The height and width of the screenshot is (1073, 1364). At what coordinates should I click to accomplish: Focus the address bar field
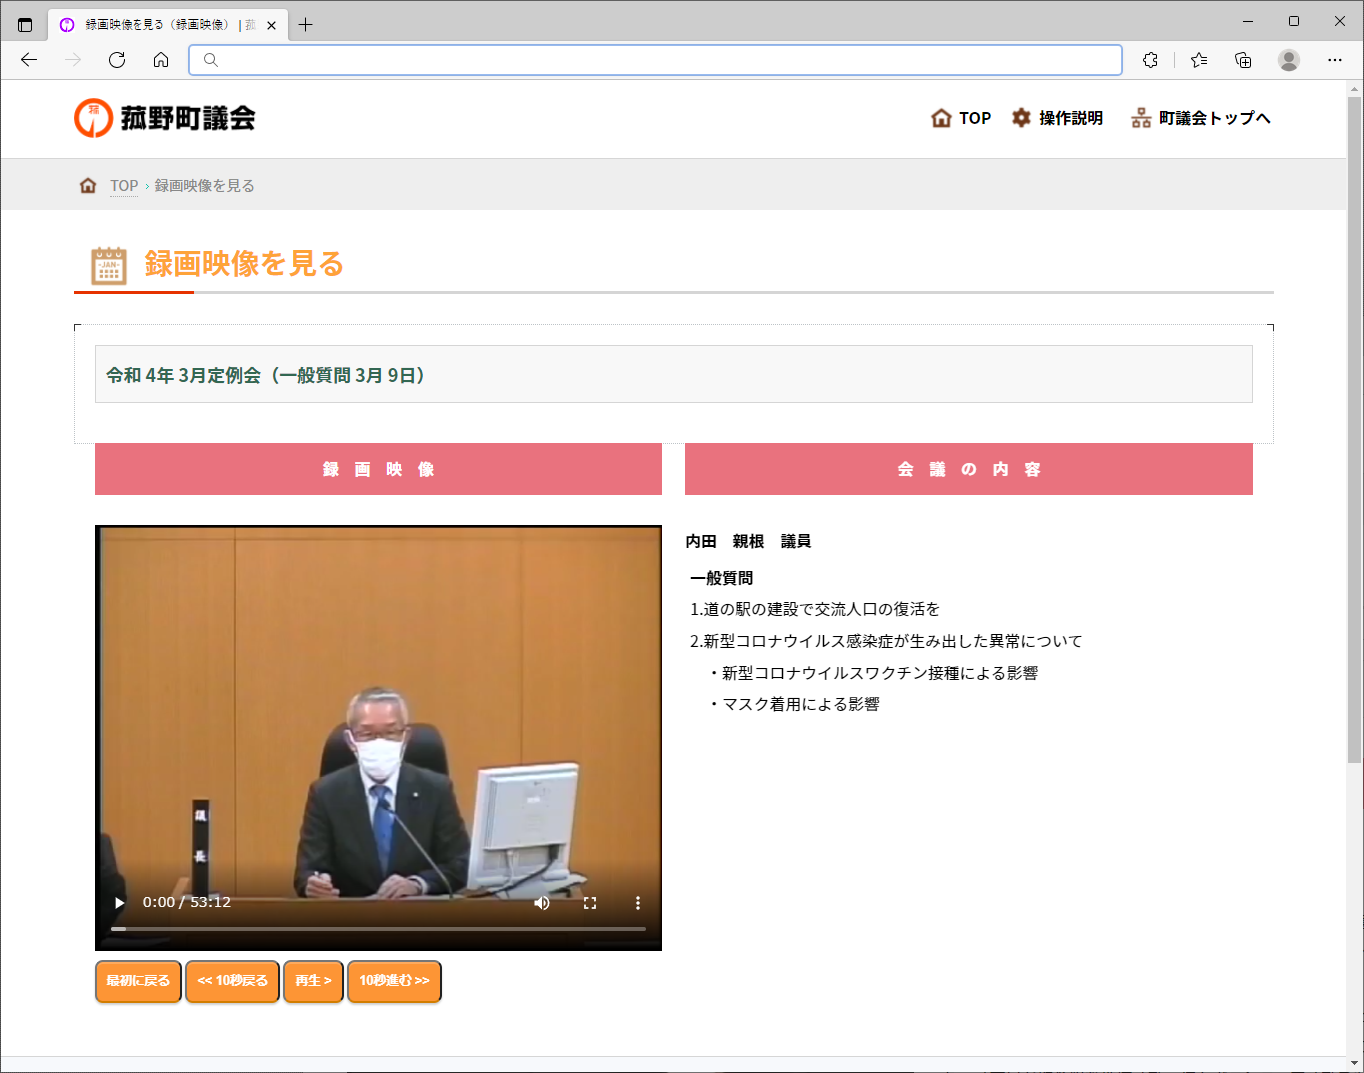click(x=655, y=60)
